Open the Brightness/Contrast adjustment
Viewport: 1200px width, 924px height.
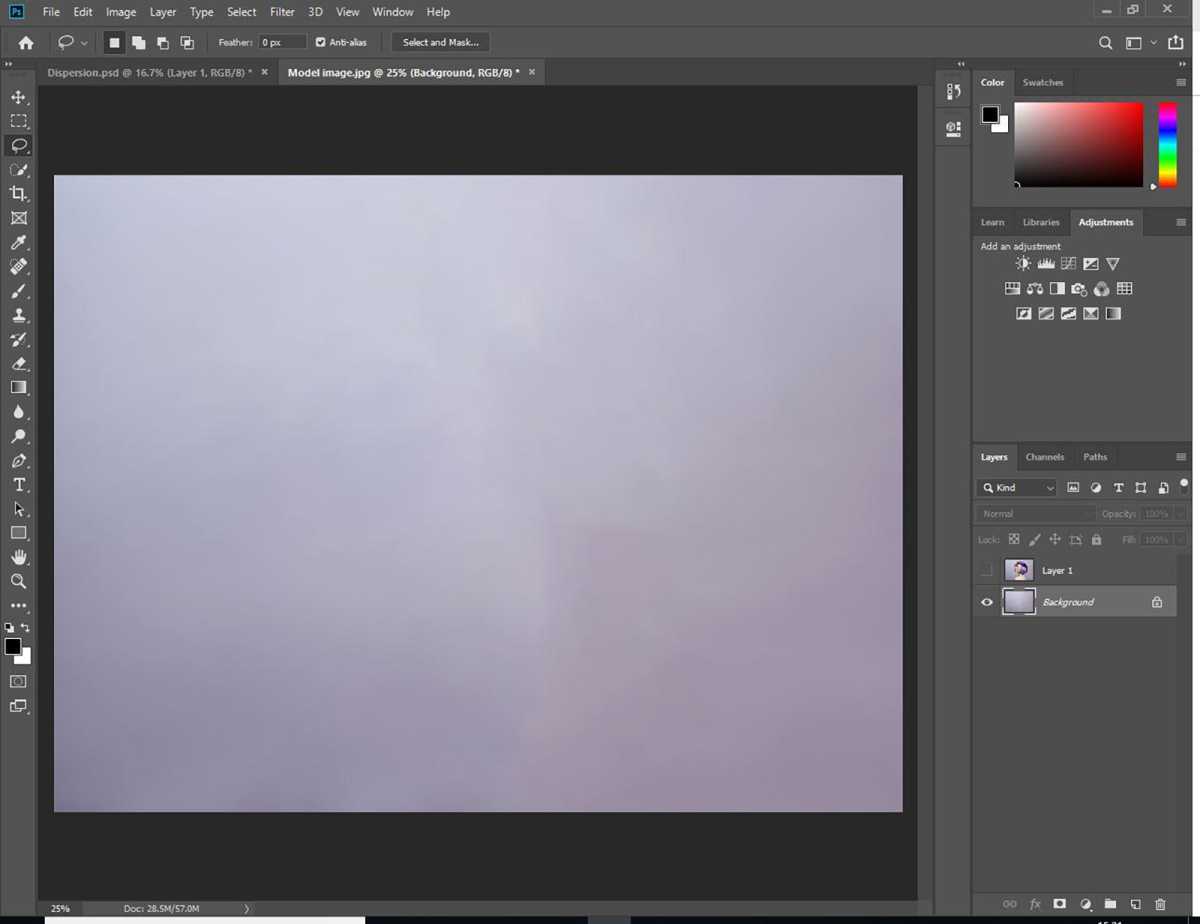pyautogui.click(x=1023, y=263)
